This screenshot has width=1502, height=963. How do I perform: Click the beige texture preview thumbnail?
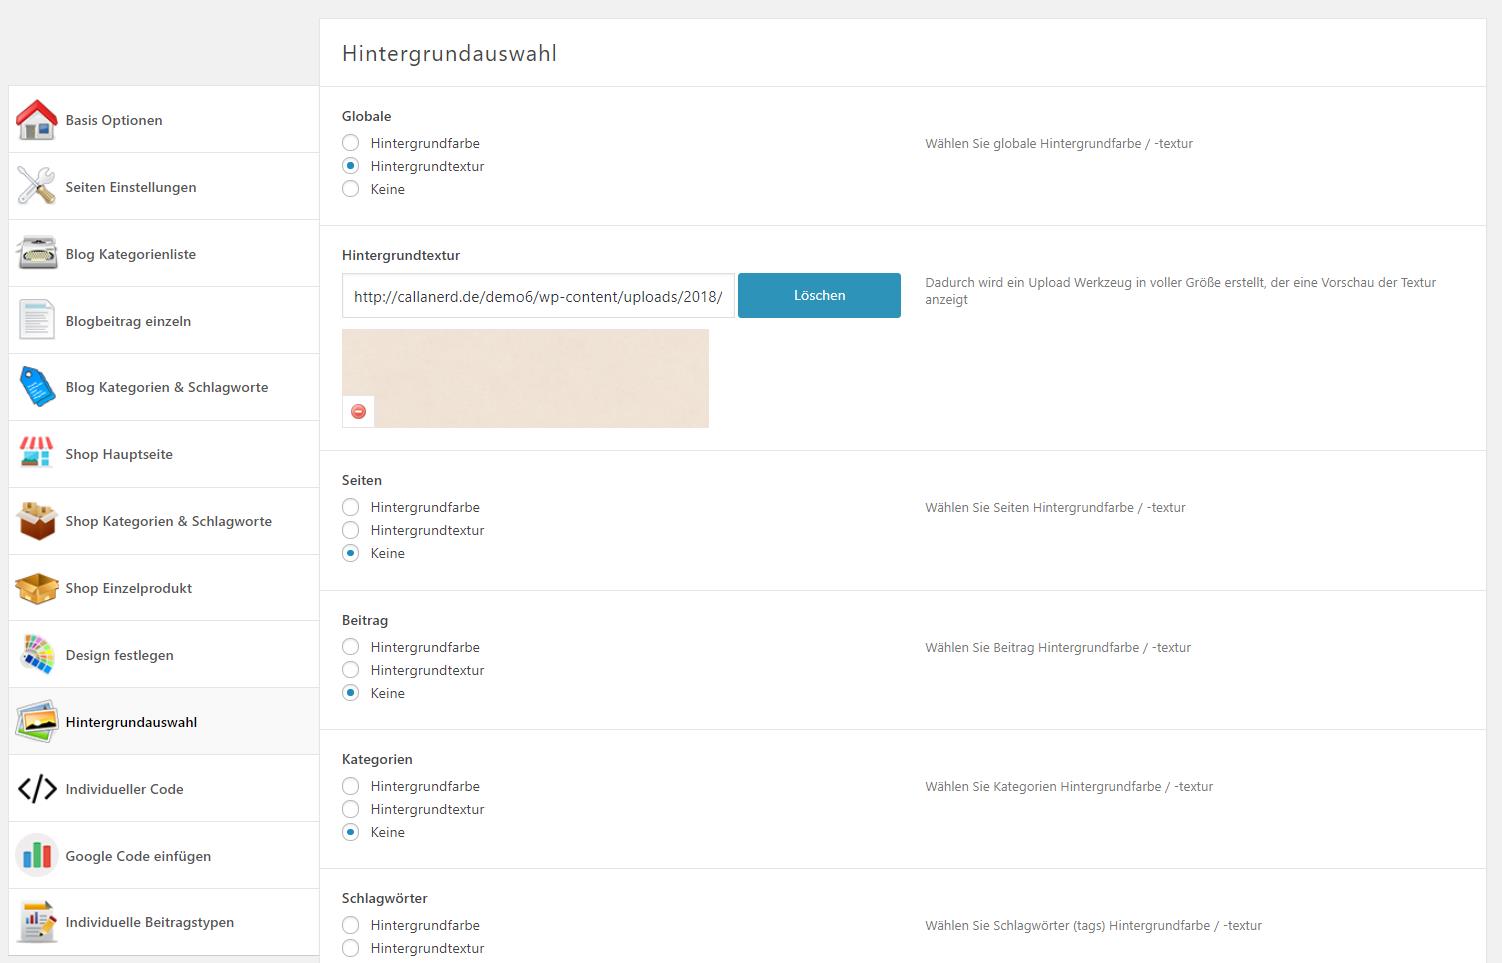pyautogui.click(x=525, y=378)
